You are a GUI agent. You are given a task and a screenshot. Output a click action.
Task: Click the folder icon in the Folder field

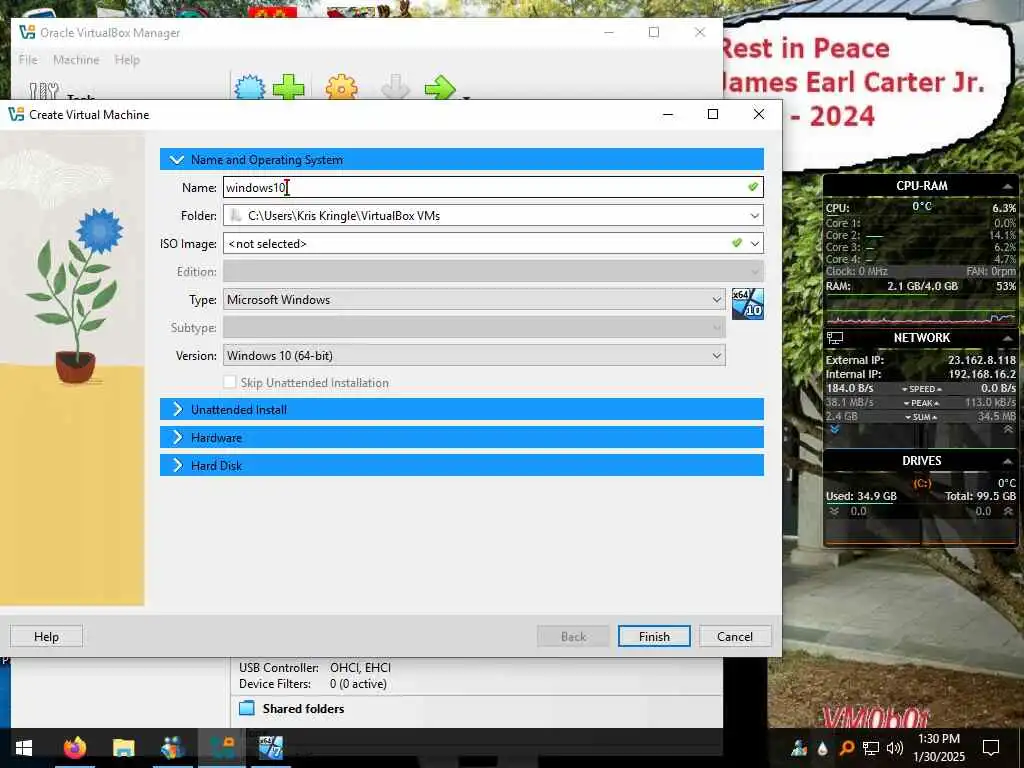236,216
